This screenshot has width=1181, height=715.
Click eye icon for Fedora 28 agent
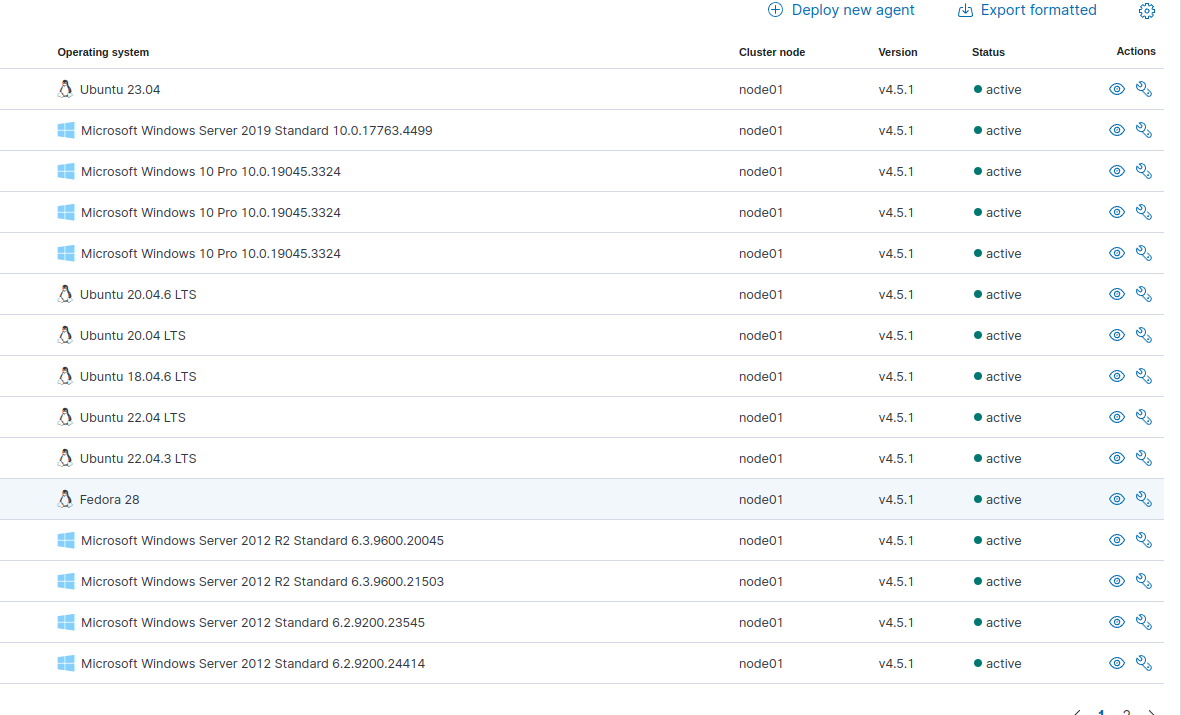coord(1117,499)
